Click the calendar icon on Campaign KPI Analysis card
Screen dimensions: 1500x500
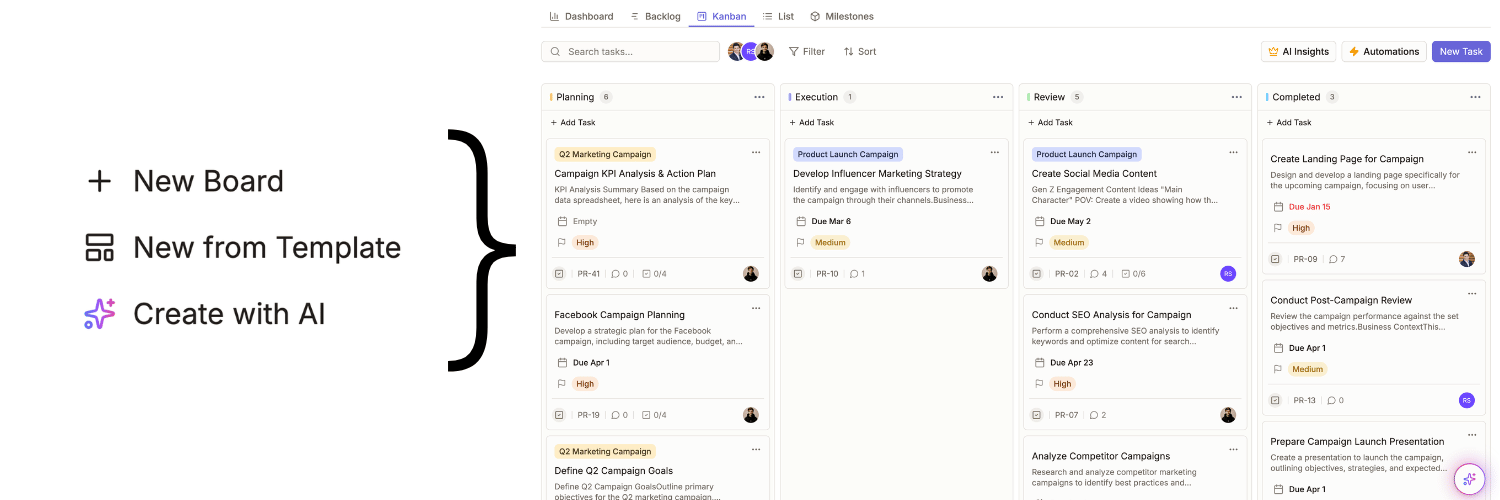click(x=562, y=221)
